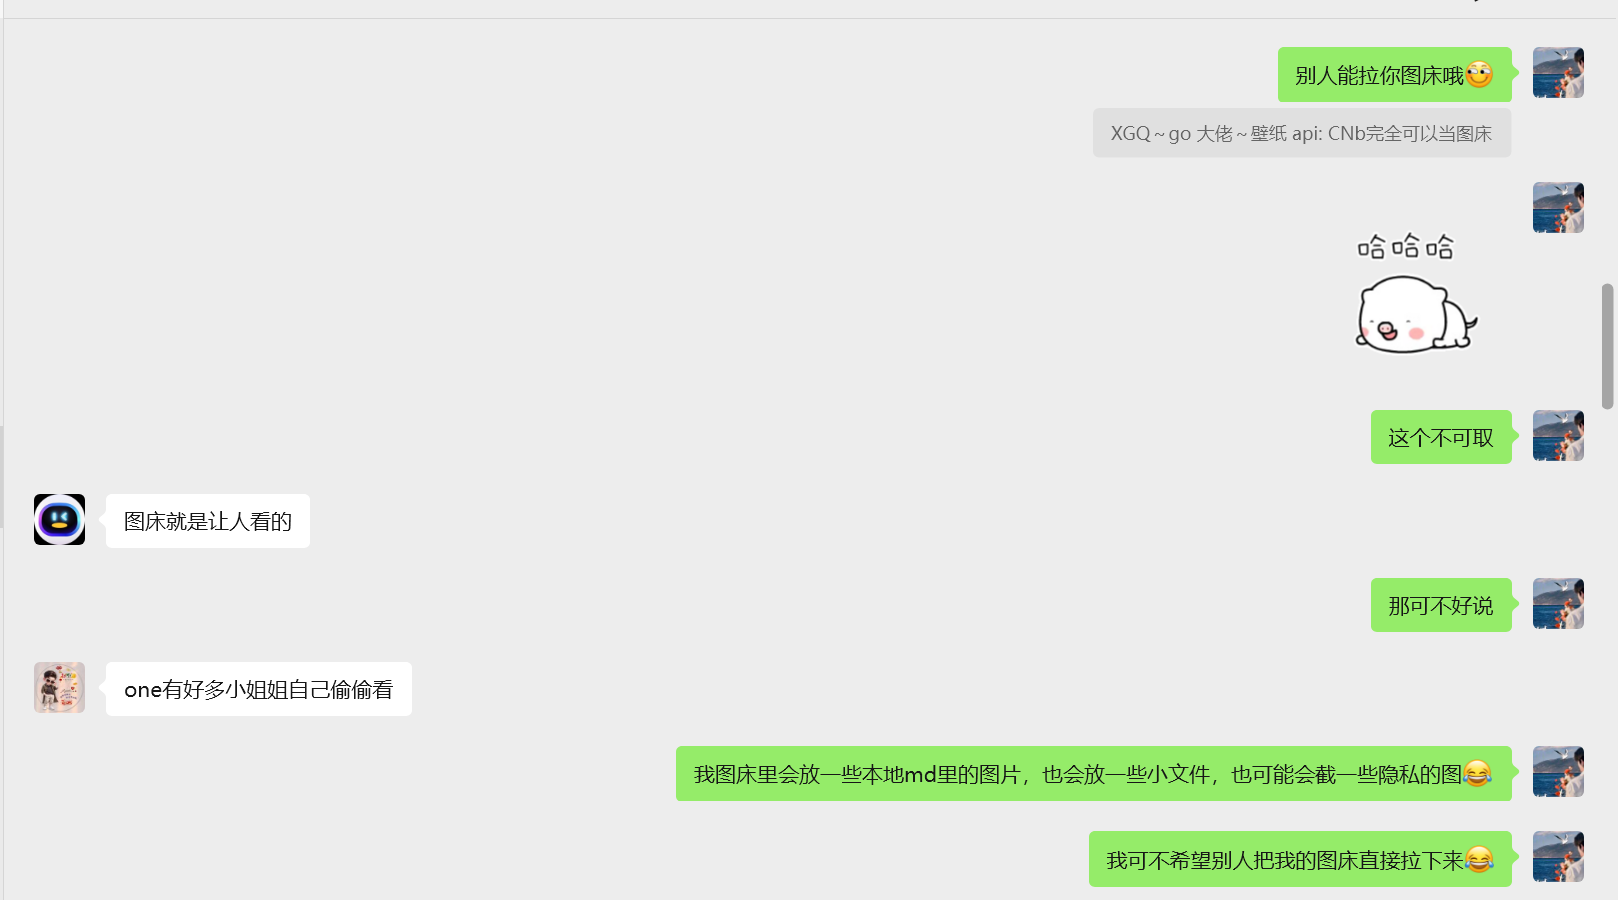Select the message bubble 别人能拉你图床哦

click(1394, 75)
